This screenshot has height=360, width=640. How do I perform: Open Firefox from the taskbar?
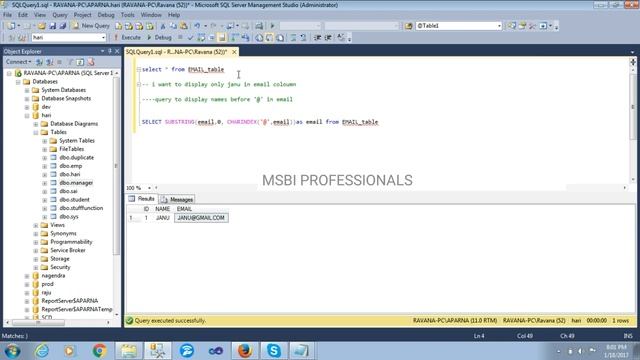[244, 351]
